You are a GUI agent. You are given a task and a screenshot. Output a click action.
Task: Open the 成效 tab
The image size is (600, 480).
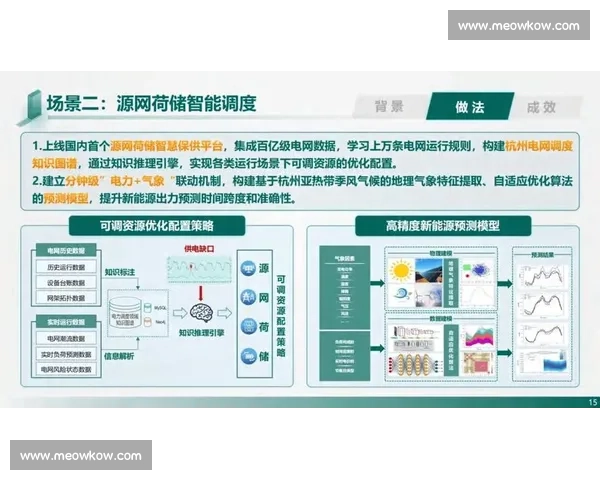pos(541,107)
